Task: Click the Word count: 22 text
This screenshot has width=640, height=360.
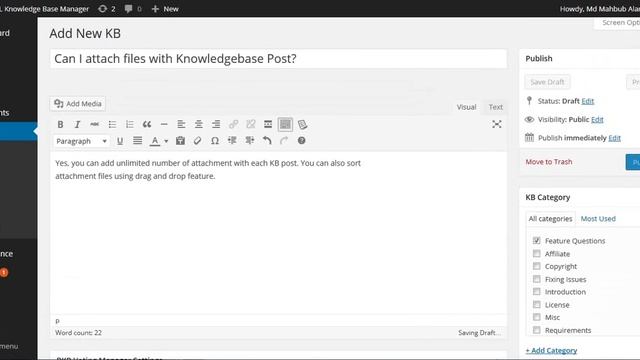Action: (78, 333)
